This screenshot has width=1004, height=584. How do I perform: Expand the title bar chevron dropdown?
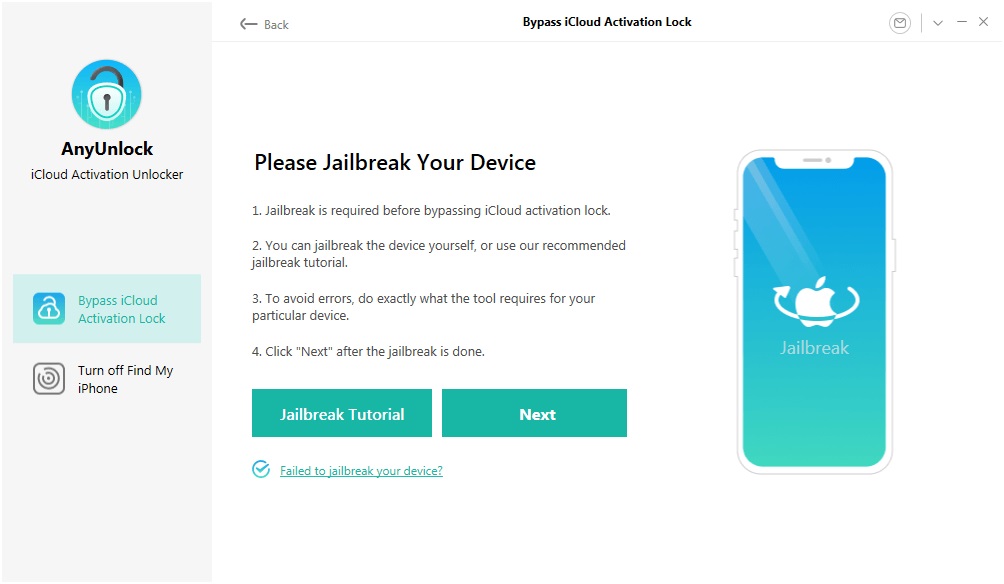pyautogui.click(x=938, y=22)
